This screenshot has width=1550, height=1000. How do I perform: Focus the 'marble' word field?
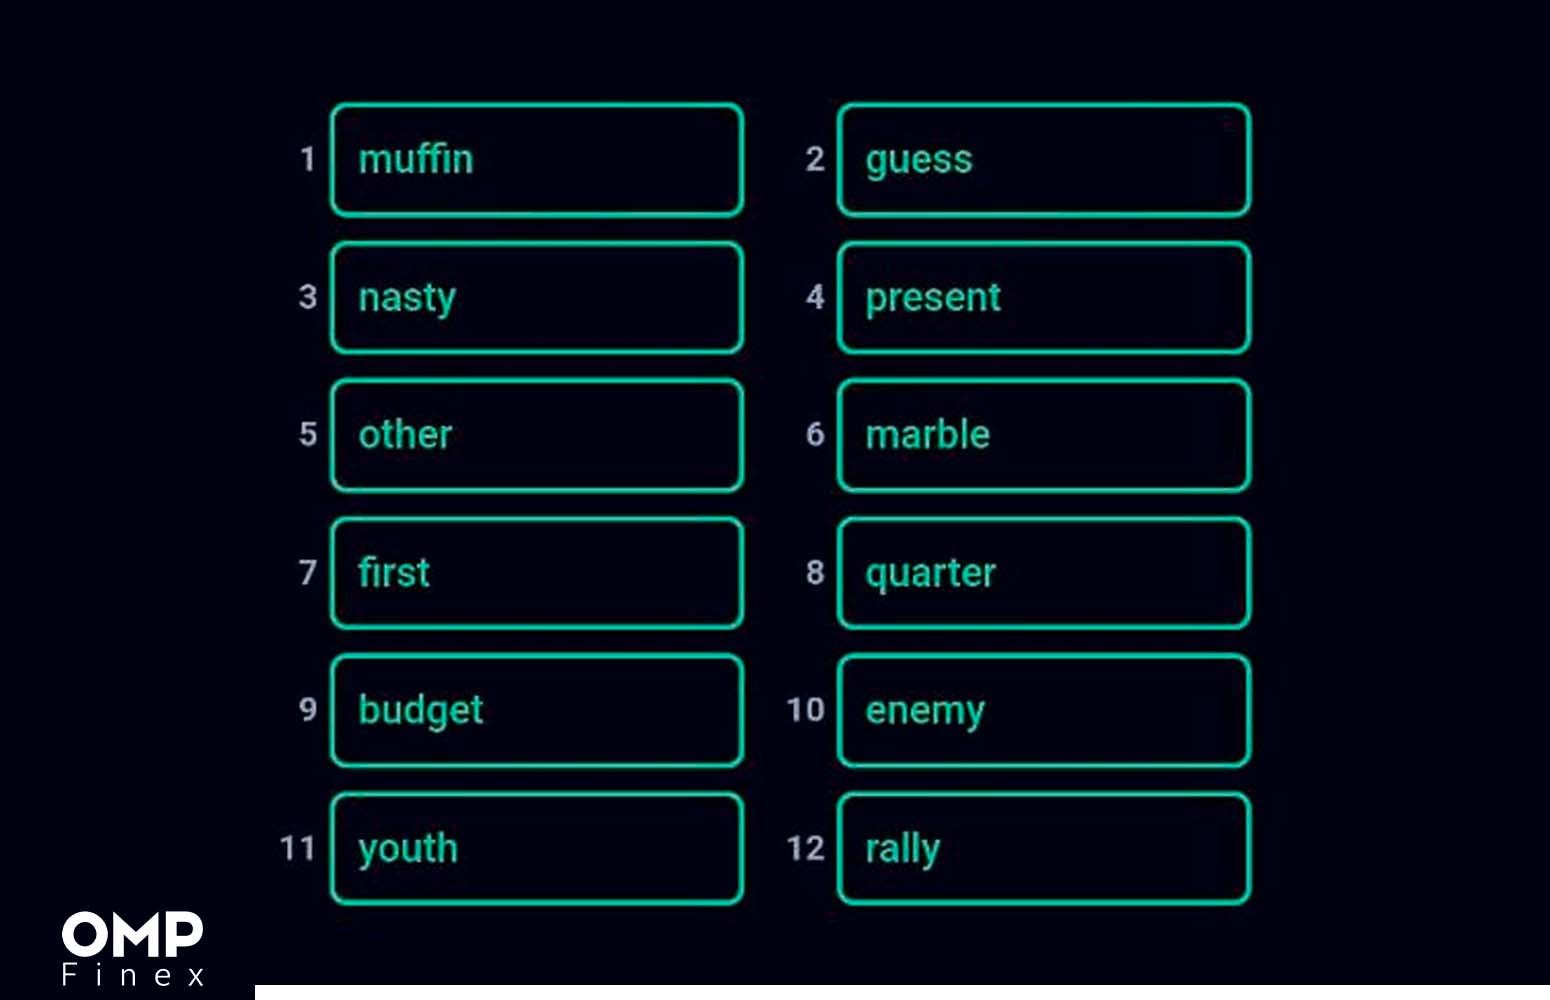(1044, 435)
